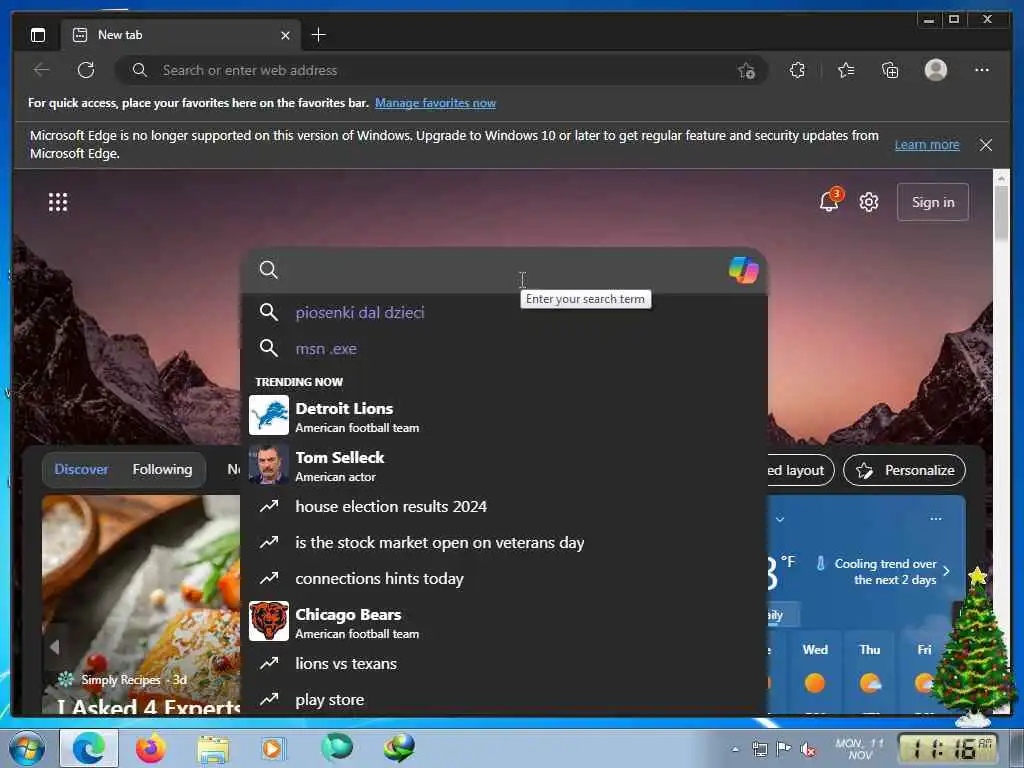Click the Personalize button
Image resolution: width=1024 pixels, height=768 pixels.
[904, 470]
